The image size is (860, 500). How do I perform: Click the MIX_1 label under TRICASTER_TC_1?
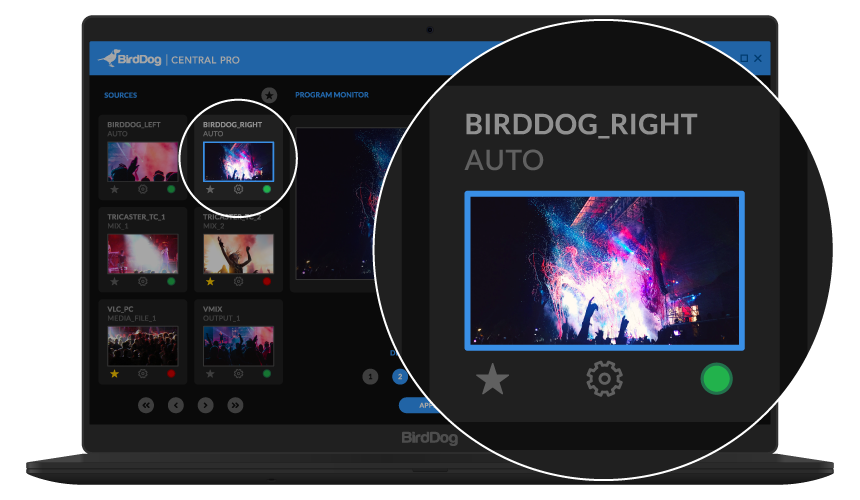tap(118, 226)
